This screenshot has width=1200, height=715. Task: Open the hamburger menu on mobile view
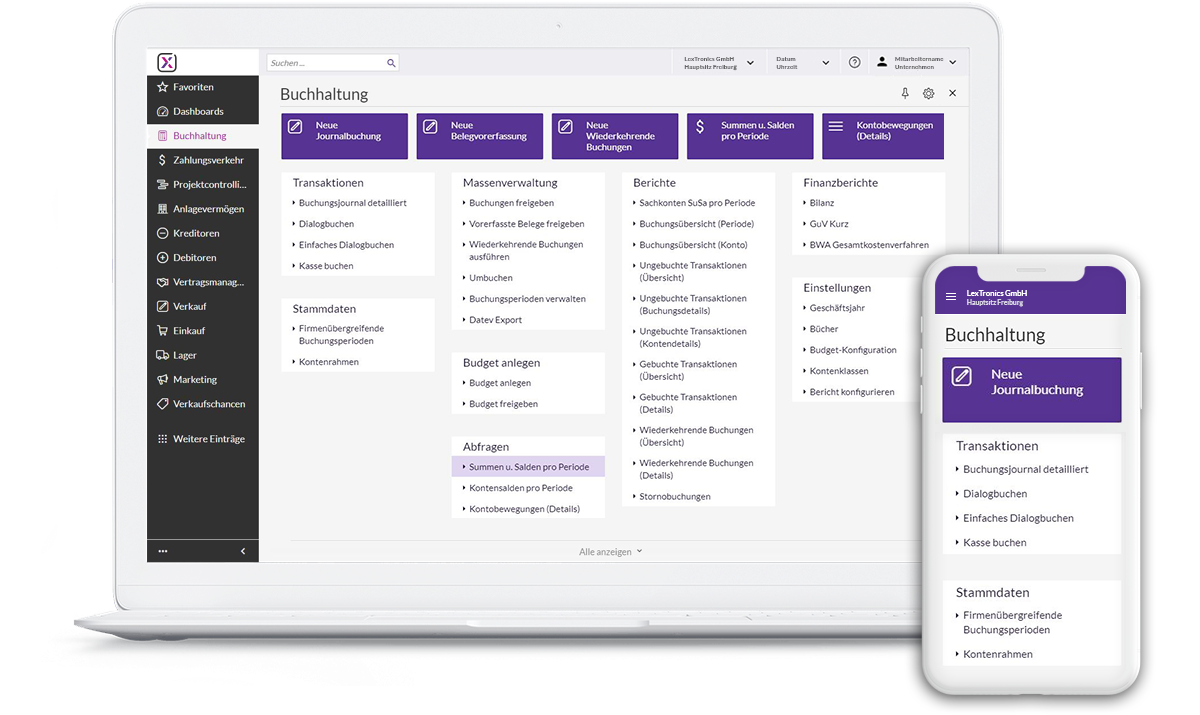[x=951, y=297]
